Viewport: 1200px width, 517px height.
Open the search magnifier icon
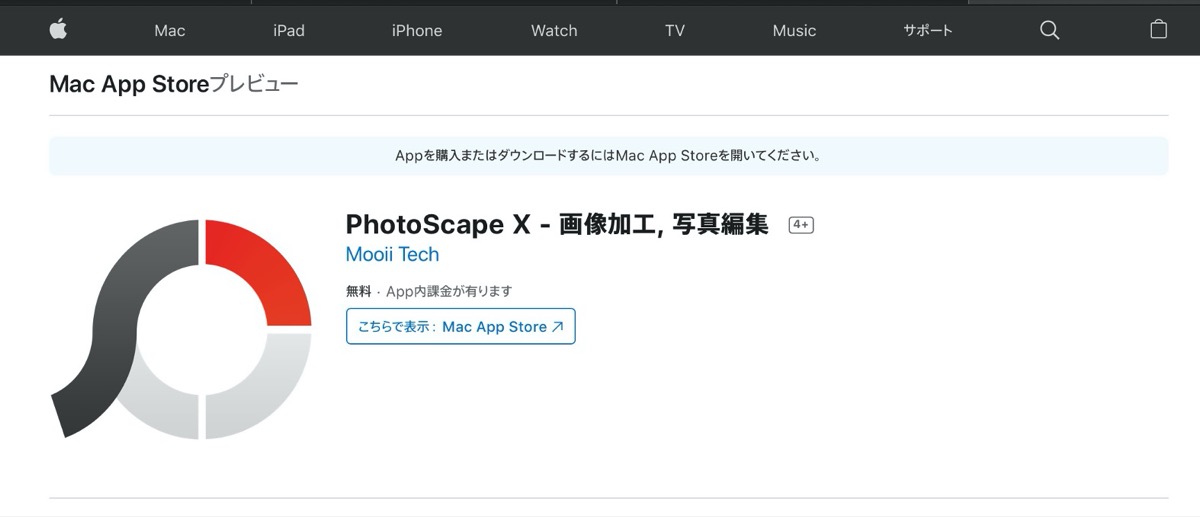(1049, 30)
